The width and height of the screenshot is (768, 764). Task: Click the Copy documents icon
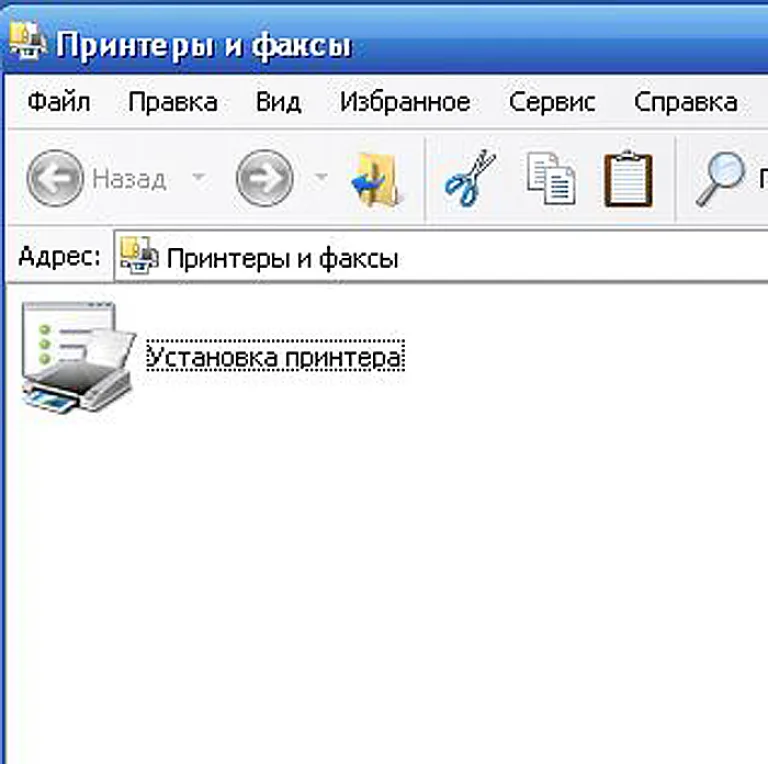[x=551, y=178]
